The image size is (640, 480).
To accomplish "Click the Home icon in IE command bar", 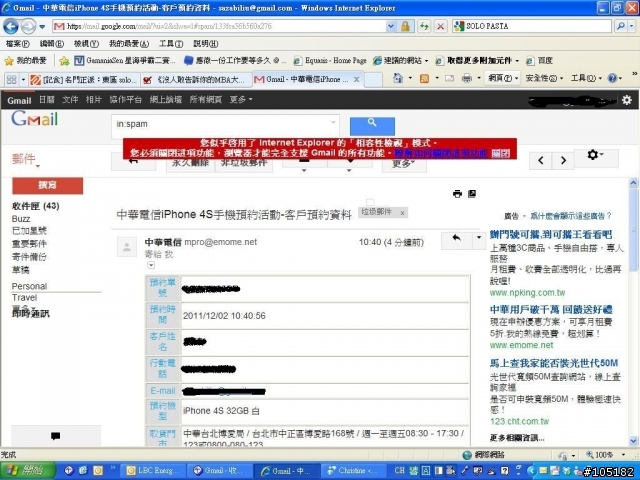I will pos(398,78).
